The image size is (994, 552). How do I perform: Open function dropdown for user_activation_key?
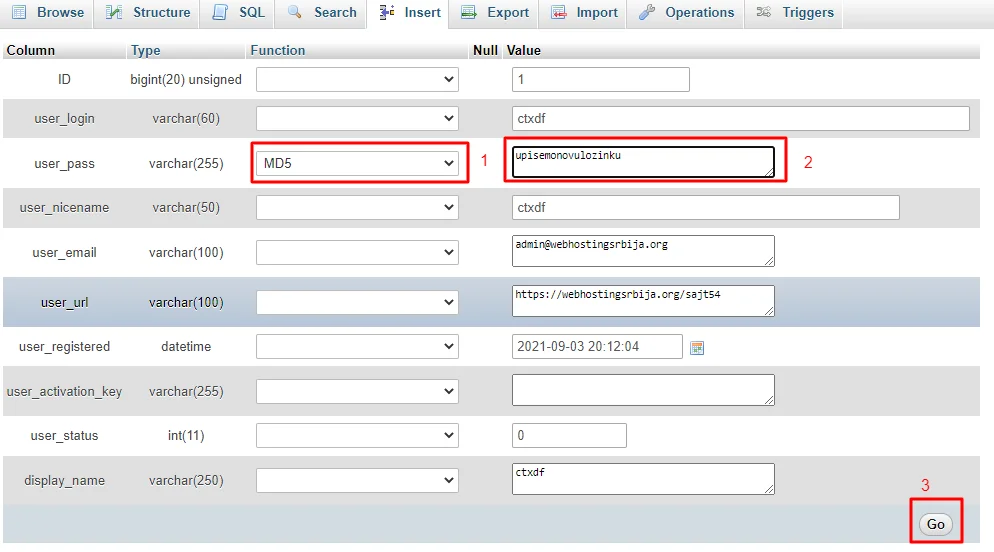358,391
